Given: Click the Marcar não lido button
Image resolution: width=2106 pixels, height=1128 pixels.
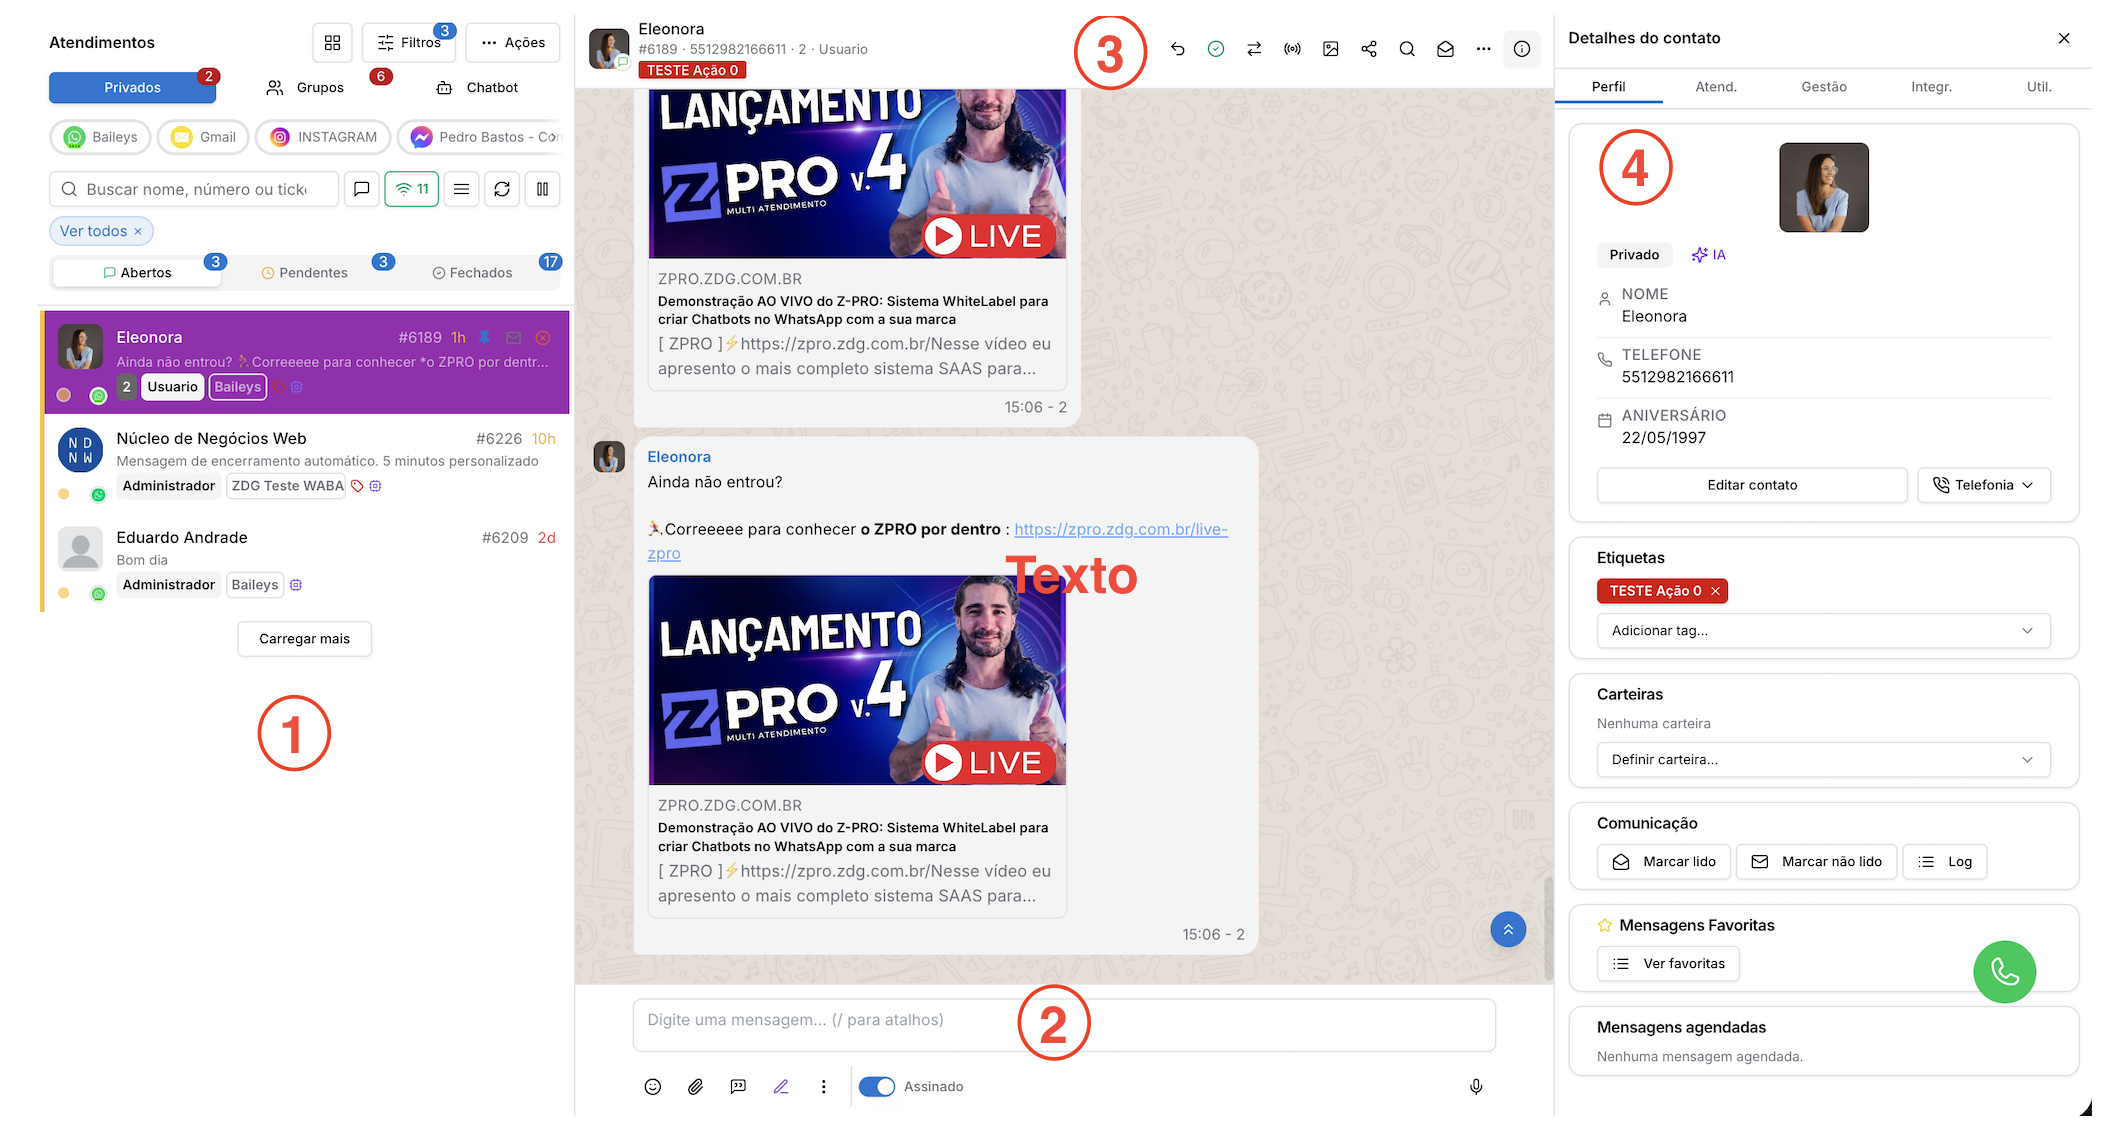Looking at the screenshot, I should coord(1816,862).
